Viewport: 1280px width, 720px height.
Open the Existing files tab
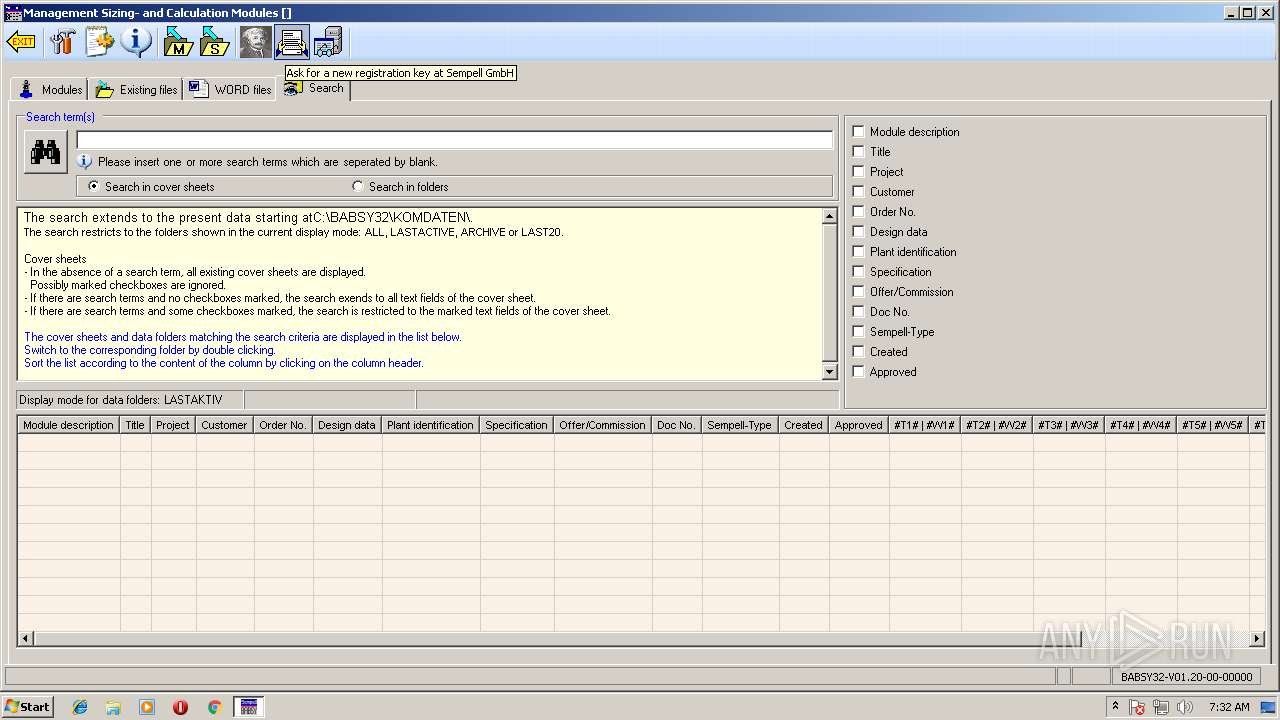[136, 89]
